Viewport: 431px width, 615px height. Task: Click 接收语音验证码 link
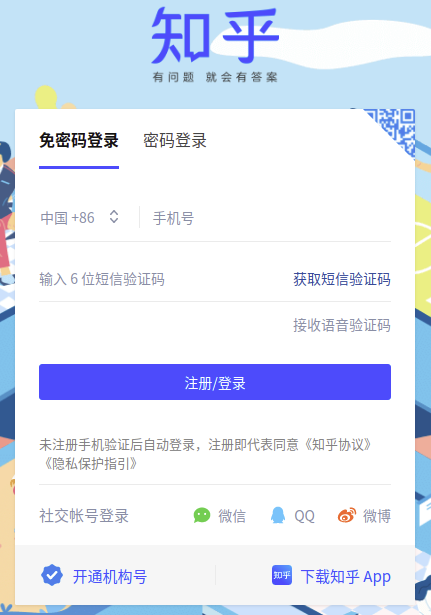pyautogui.click(x=342, y=325)
